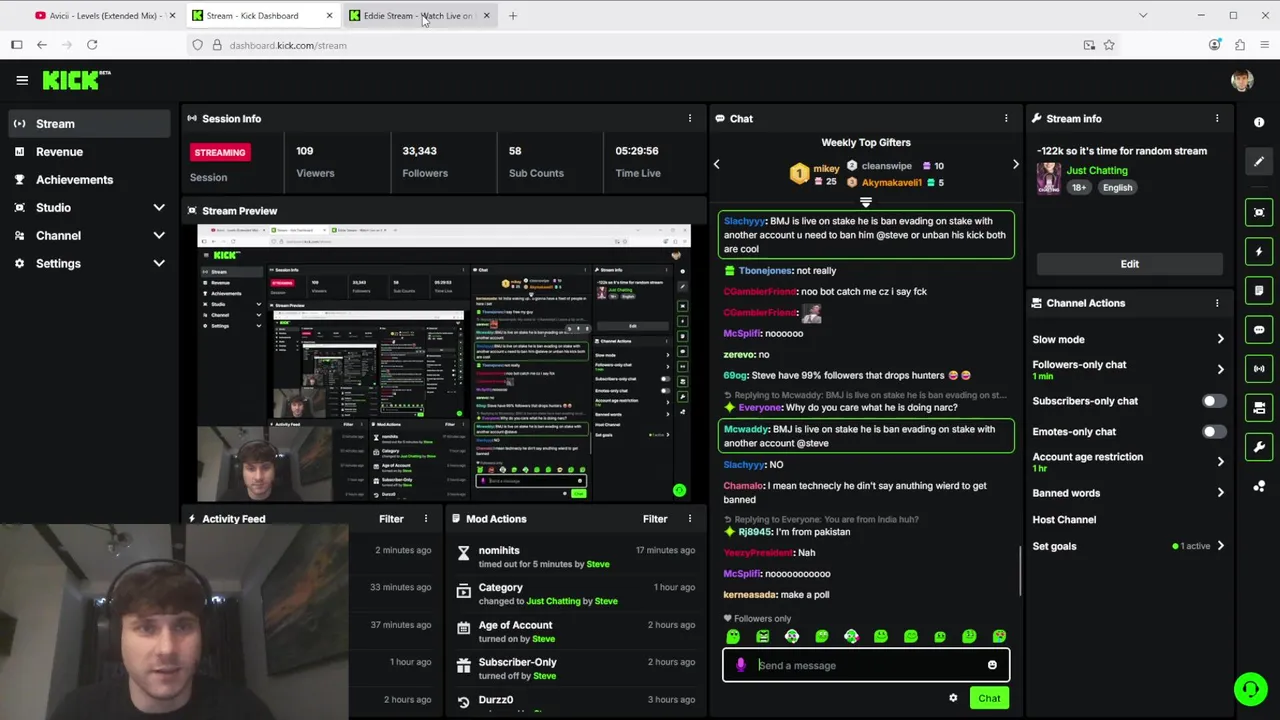Show previous weekly top gifters
The width and height of the screenshot is (1280, 720).
coord(716,164)
